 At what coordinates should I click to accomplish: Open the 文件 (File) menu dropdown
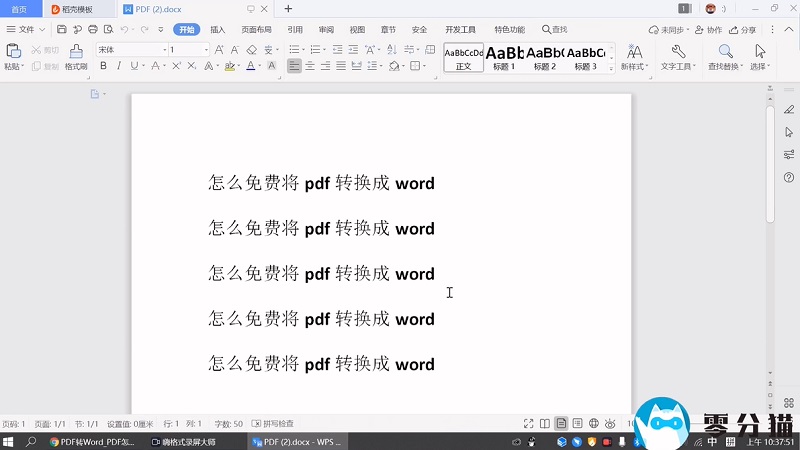[26, 30]
